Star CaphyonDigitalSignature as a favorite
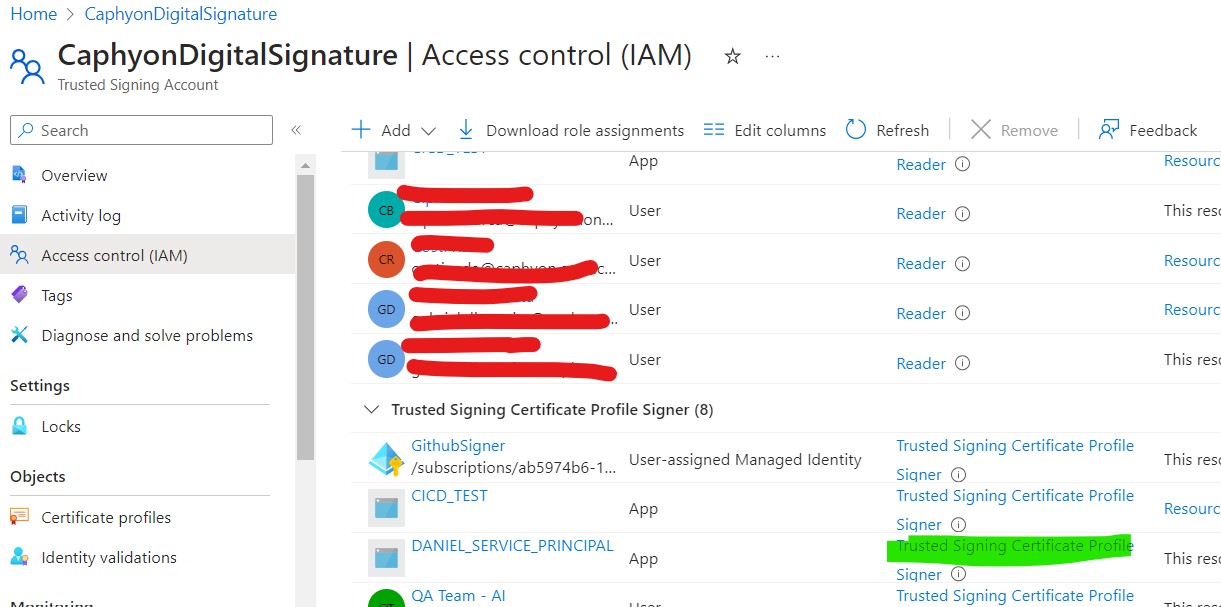The height and width of the screenshot is (607, 1221). coord(733,57)
